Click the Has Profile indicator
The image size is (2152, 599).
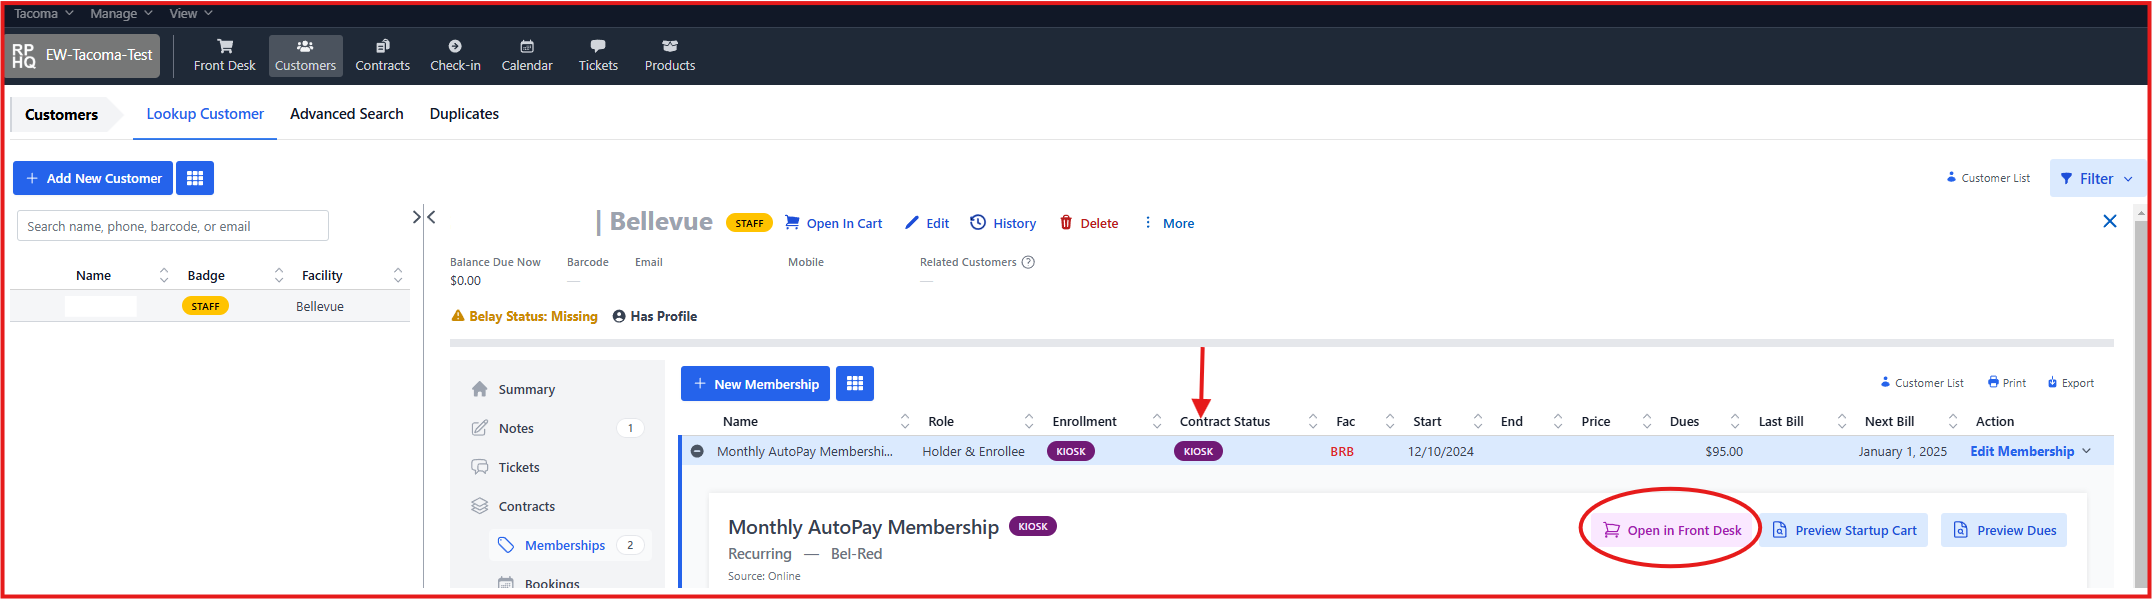[x=655, y=316]
